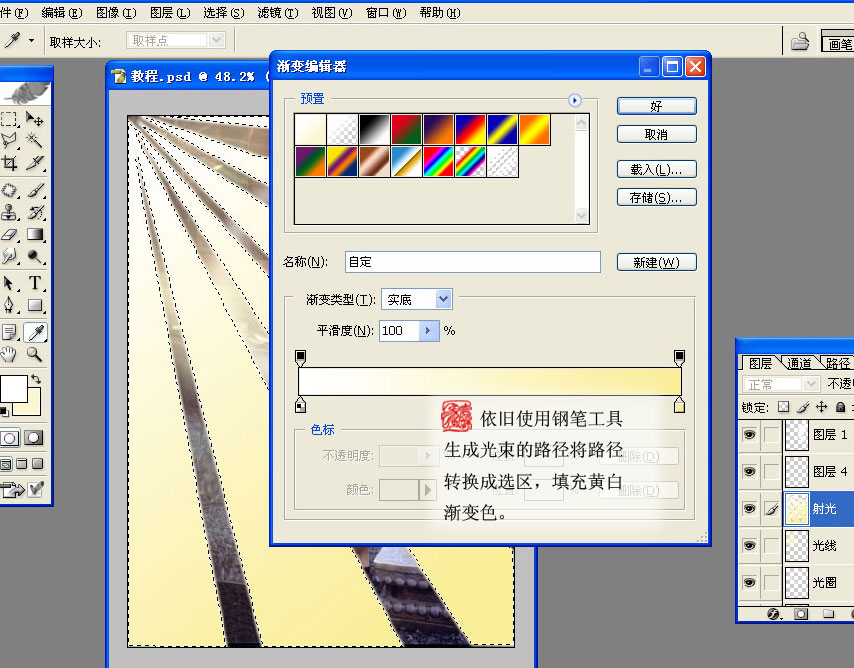854x668 pixels.
Task: Toggle lock position
Action: coord(821,407)
